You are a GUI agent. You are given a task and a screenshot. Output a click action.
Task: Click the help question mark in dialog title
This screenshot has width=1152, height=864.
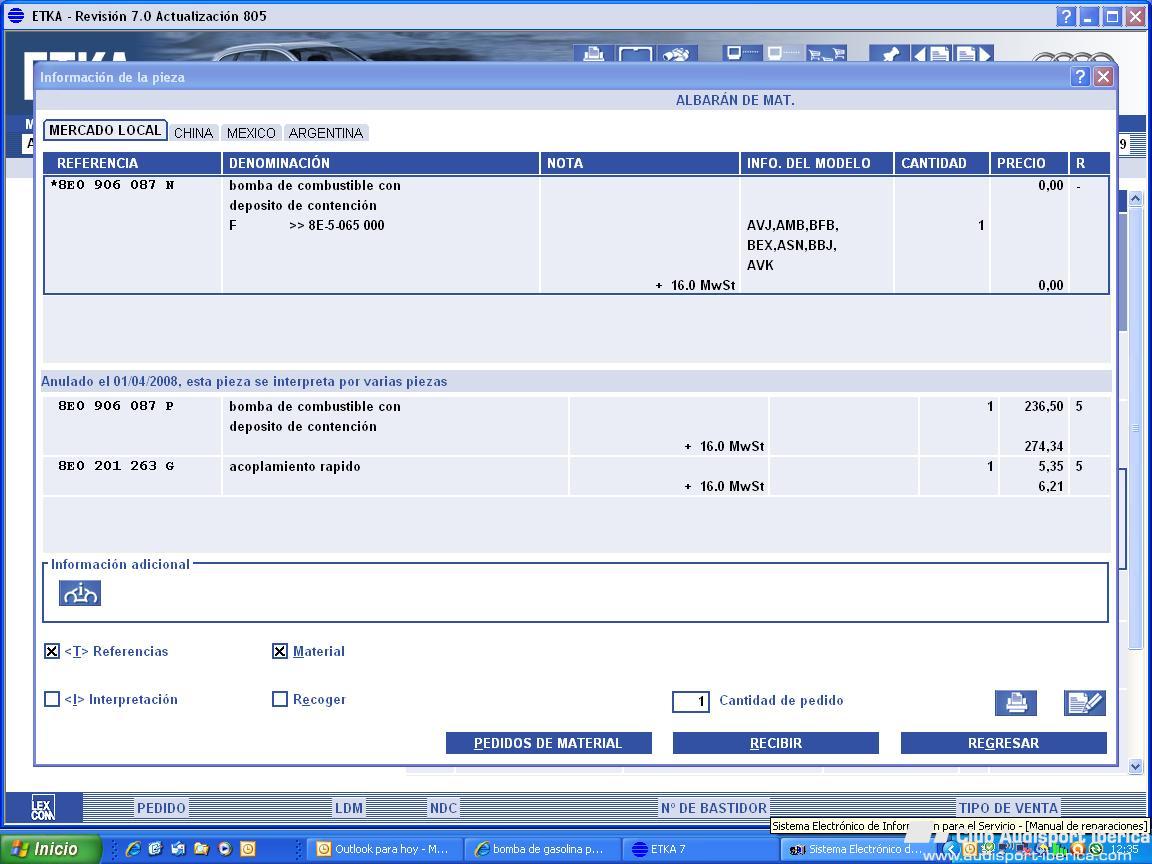tap(1079, 76)
